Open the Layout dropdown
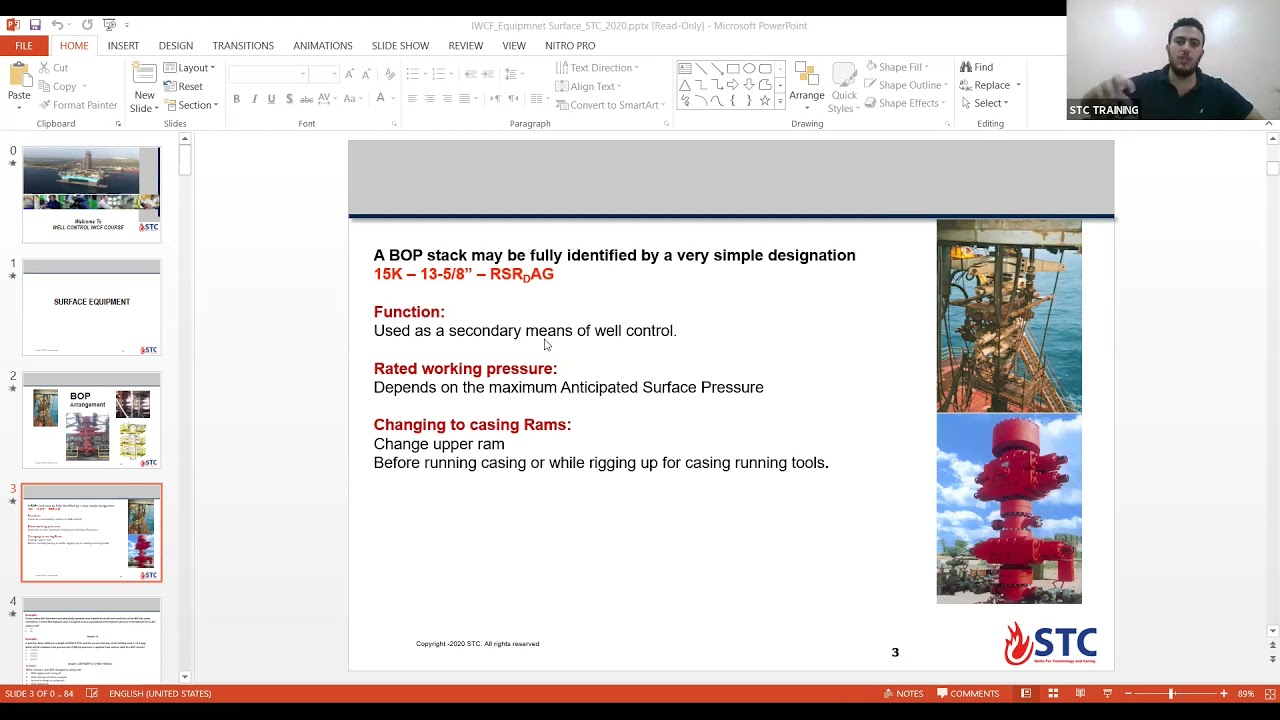This screenshot has width=1280, height=720. [x=190, y=68]
